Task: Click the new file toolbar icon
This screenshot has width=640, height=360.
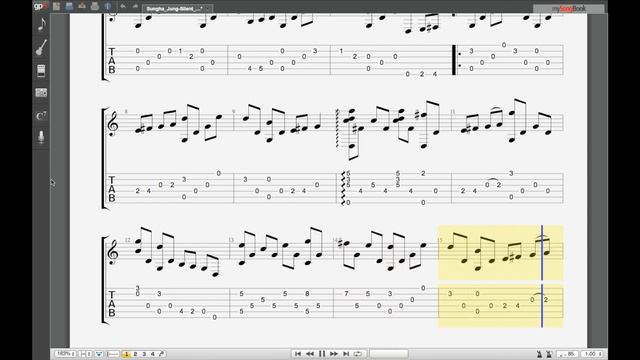Action: pos(56,6)
